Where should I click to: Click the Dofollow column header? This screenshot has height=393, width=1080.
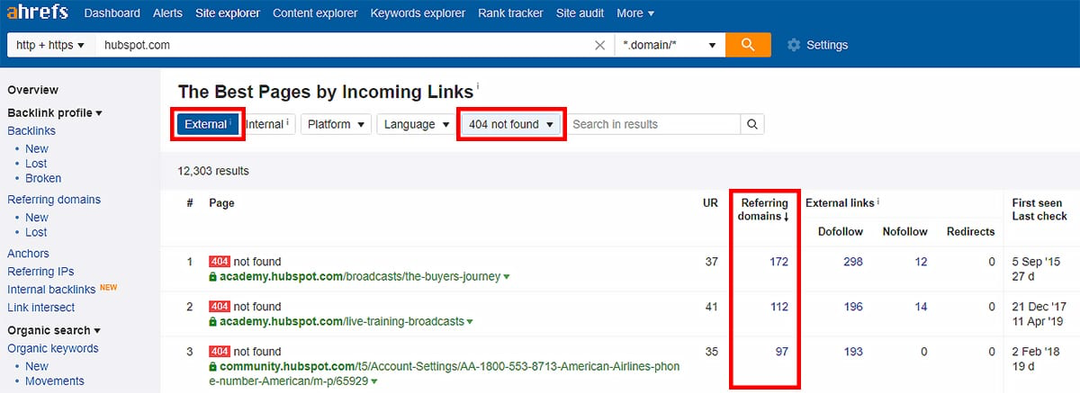click(x=840, y=232)
